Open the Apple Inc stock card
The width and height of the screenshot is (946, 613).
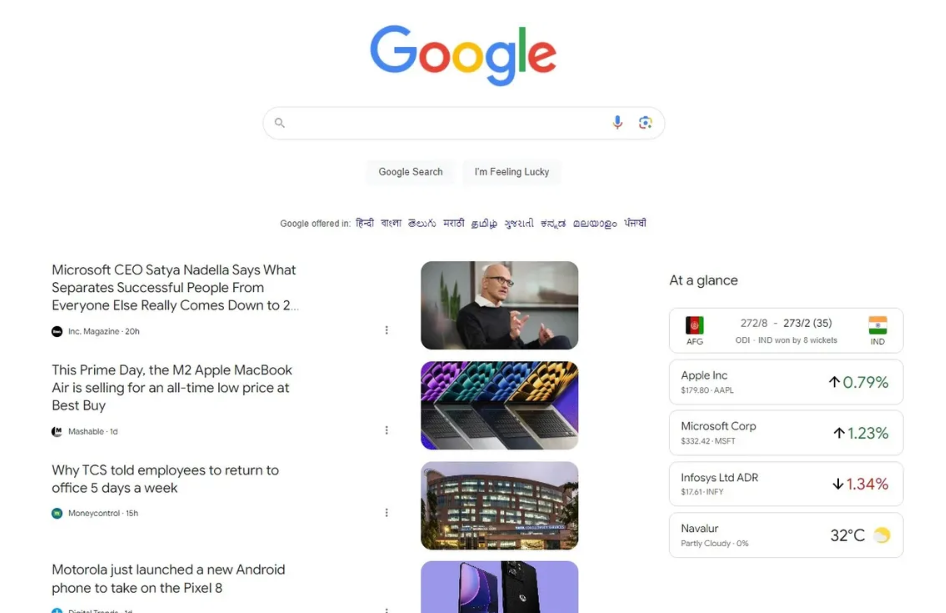(786, 382)
